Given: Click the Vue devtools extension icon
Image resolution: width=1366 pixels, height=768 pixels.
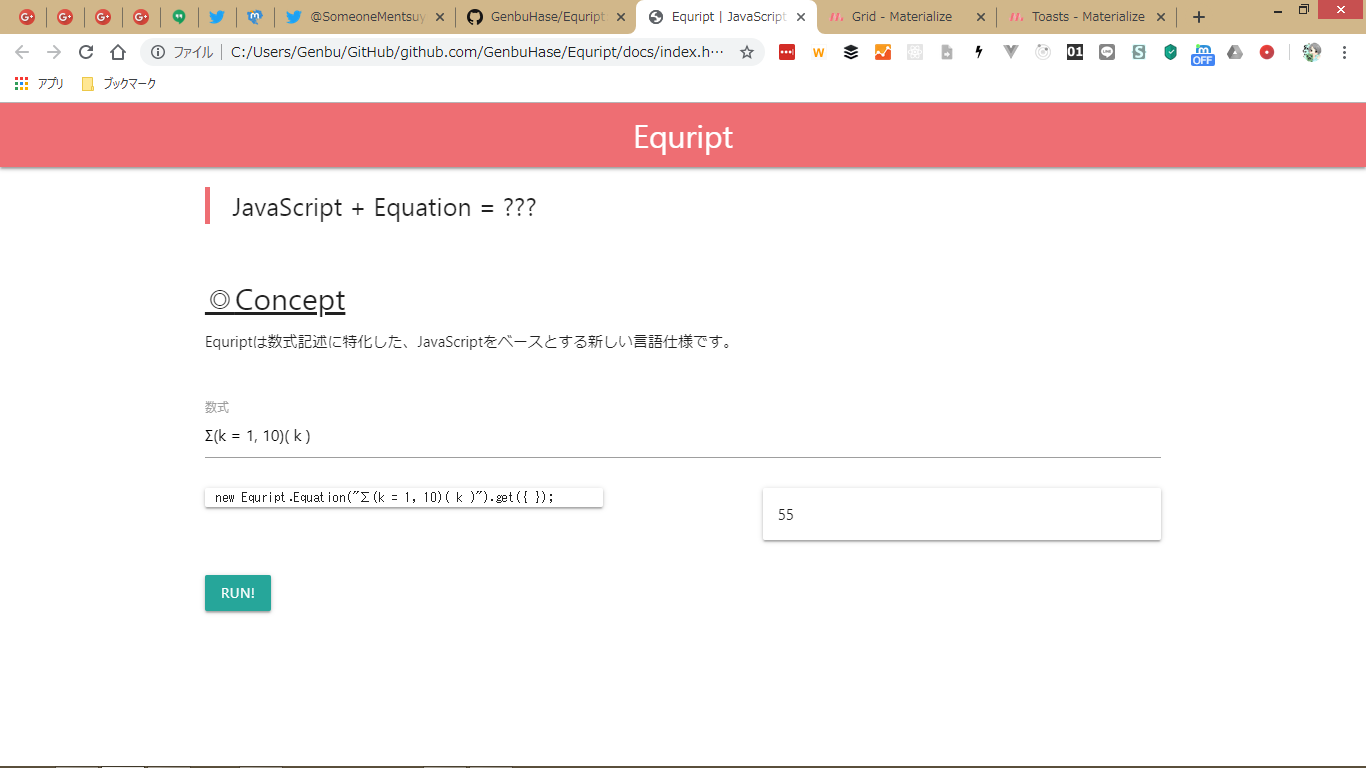Looking at the screenshot, I should (x=1011, y=53).
